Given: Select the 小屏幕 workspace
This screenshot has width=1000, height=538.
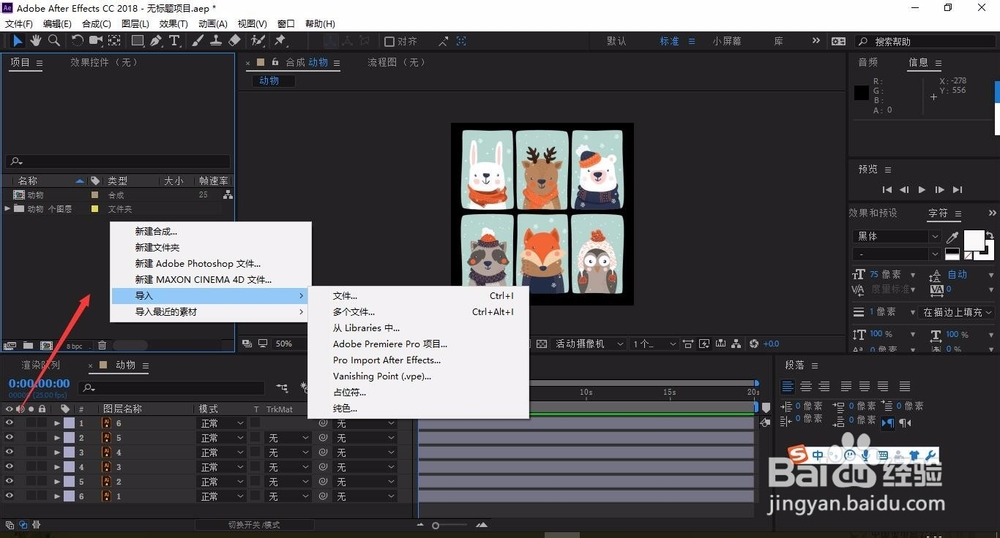Looking at the screenshot, I should coord(726,41).
